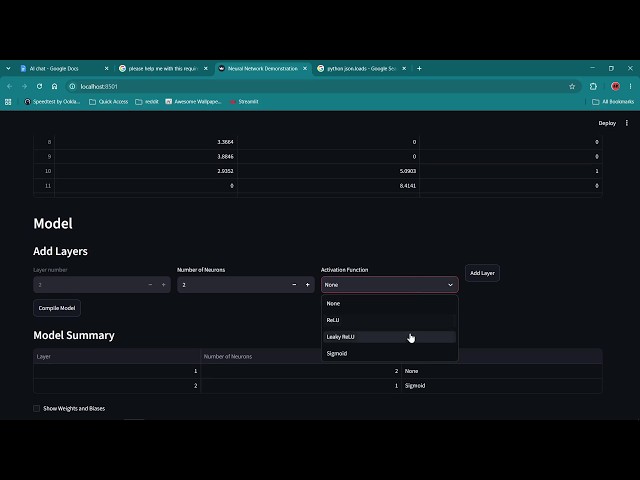This screenshot has width=640, height=480.
Task: Select the None cell in Model Summary row 1
Action: [x=502, y=371]
